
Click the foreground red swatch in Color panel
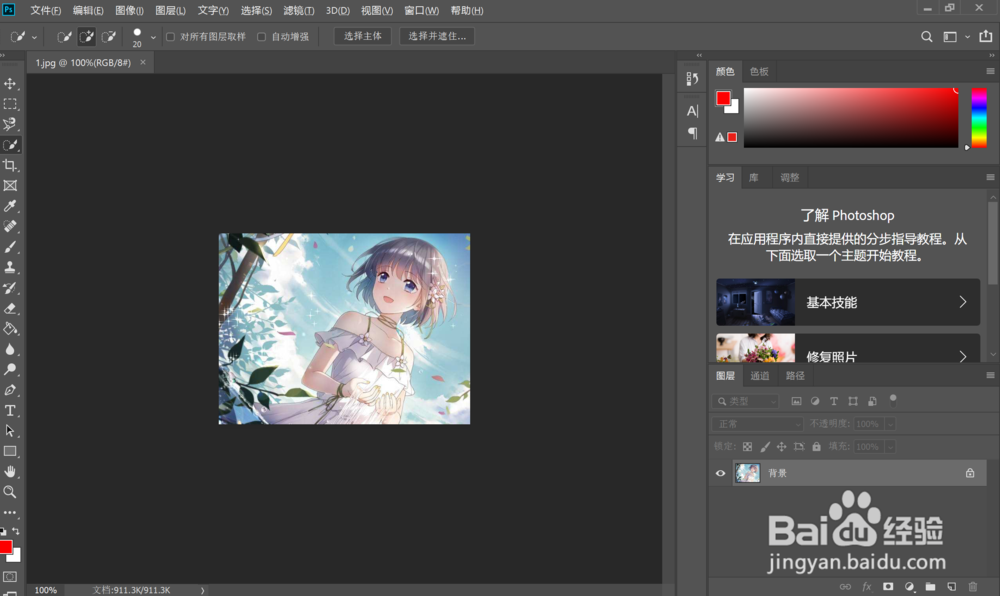[x=723, y=98]
